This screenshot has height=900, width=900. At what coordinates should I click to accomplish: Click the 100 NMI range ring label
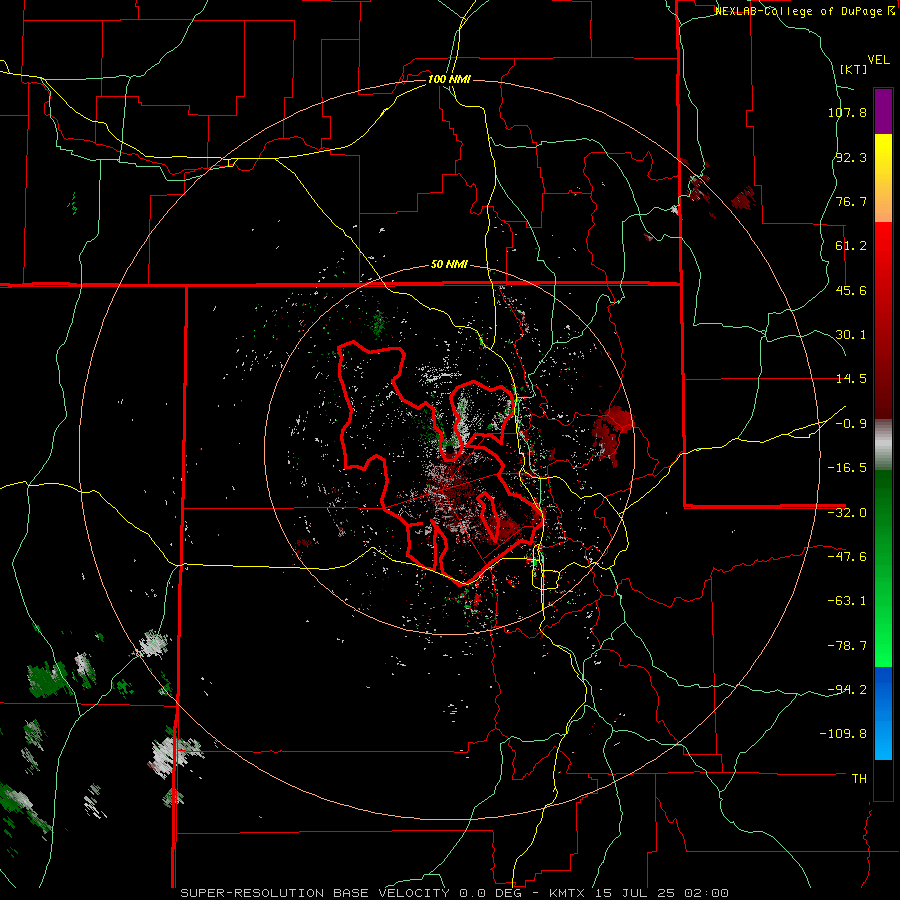(x=449, y=79)
